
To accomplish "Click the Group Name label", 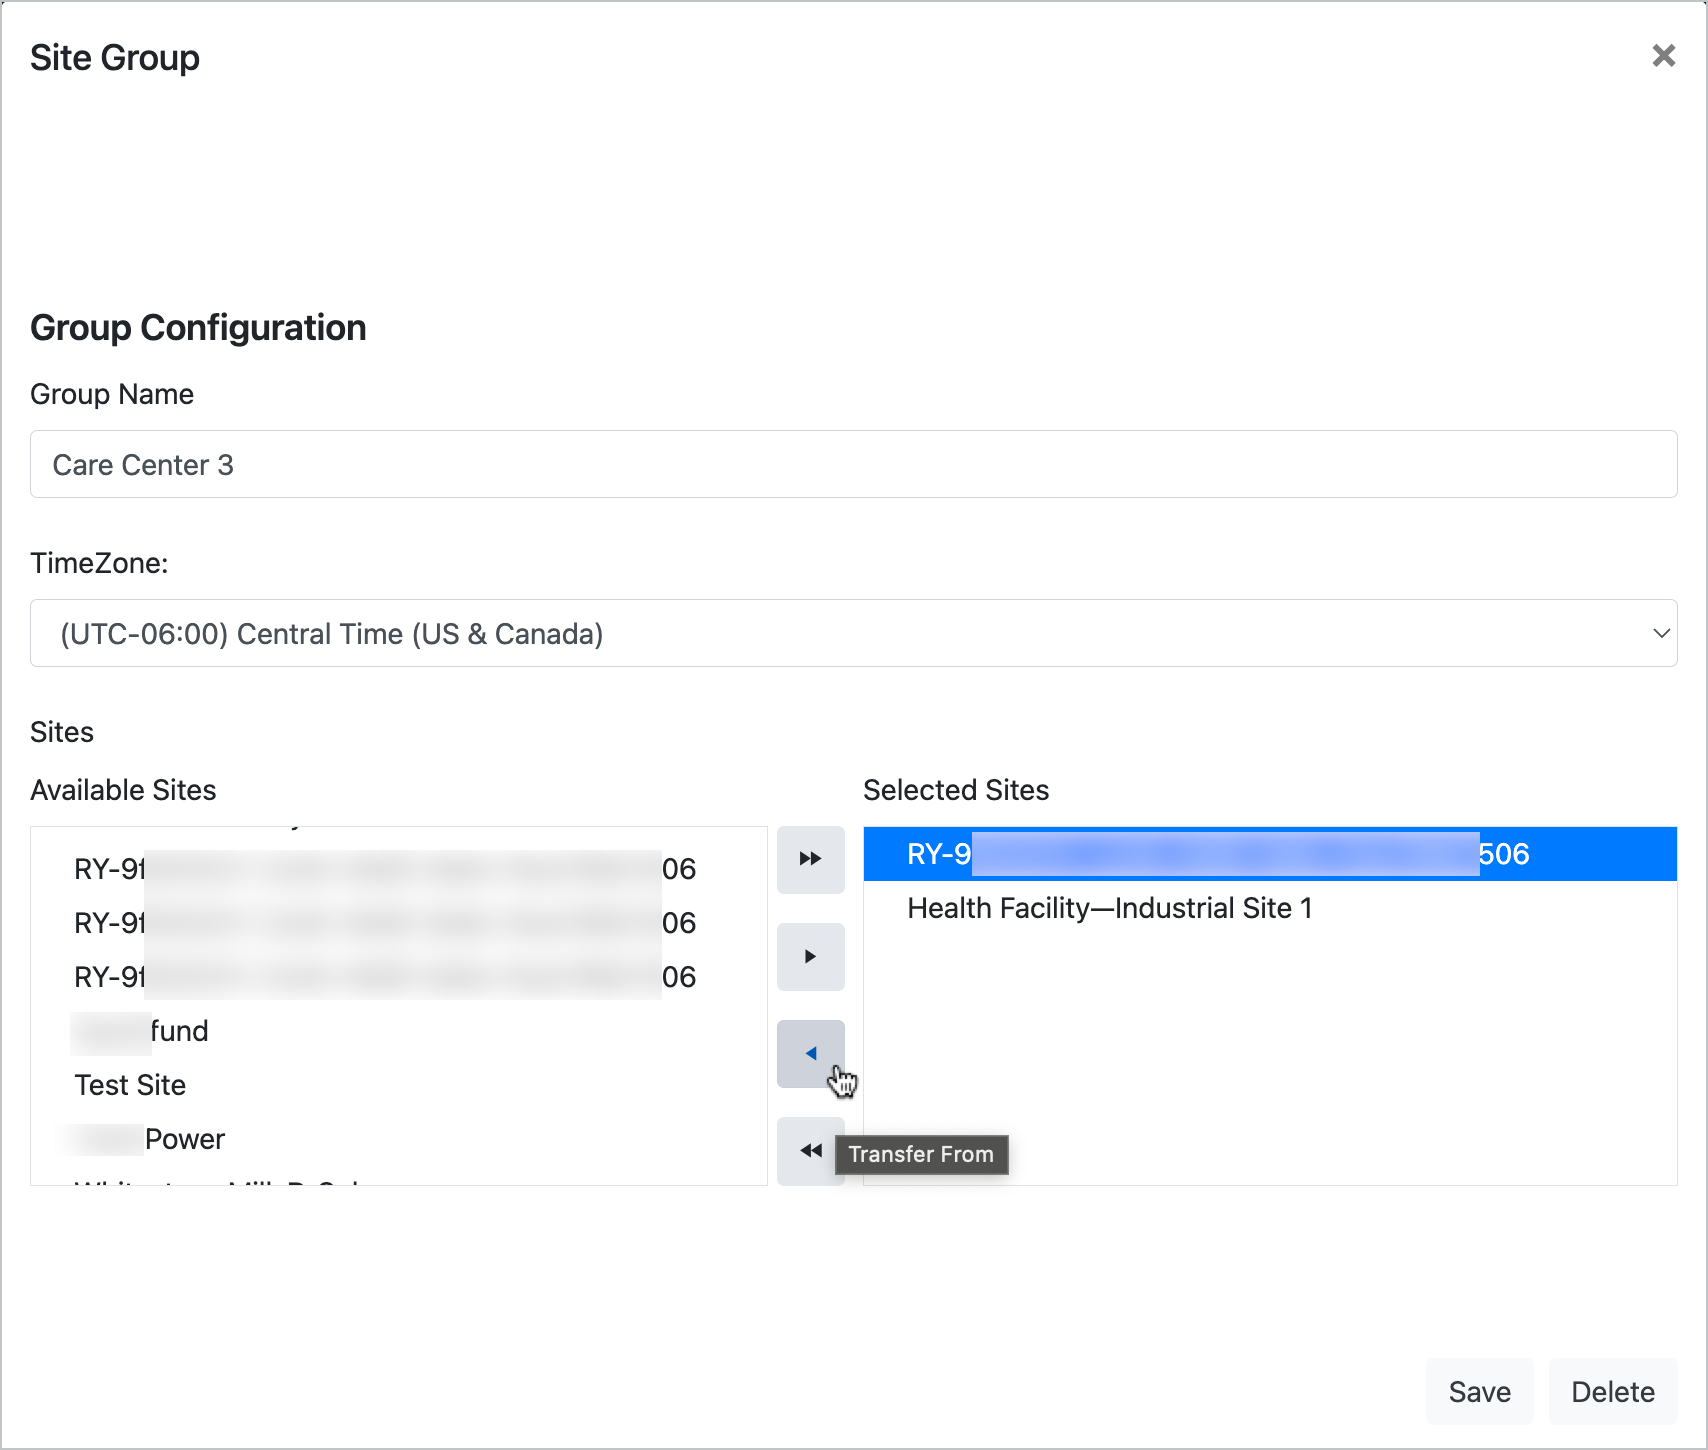I will [112, 394].
